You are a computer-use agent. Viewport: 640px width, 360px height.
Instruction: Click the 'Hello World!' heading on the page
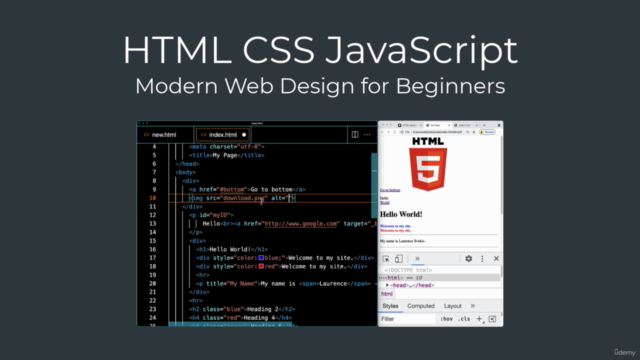[x=401, y=214]
